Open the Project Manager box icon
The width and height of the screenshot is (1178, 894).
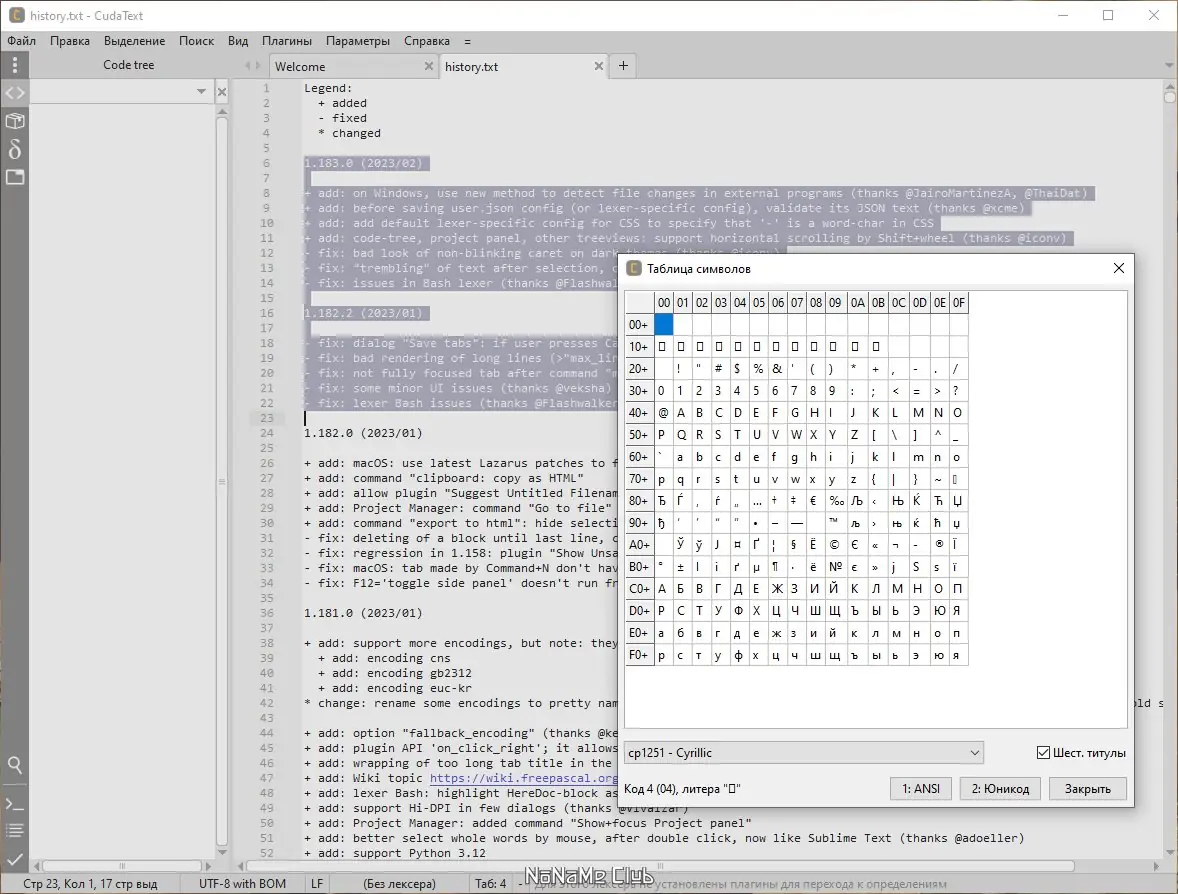14,121
